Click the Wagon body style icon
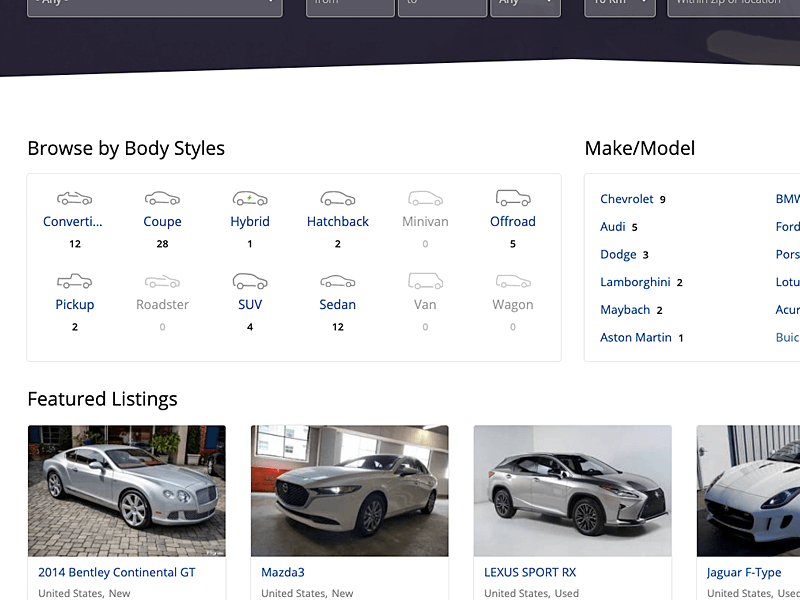Image resolution: width=800 pixels, height=600 pixels. 513,281
